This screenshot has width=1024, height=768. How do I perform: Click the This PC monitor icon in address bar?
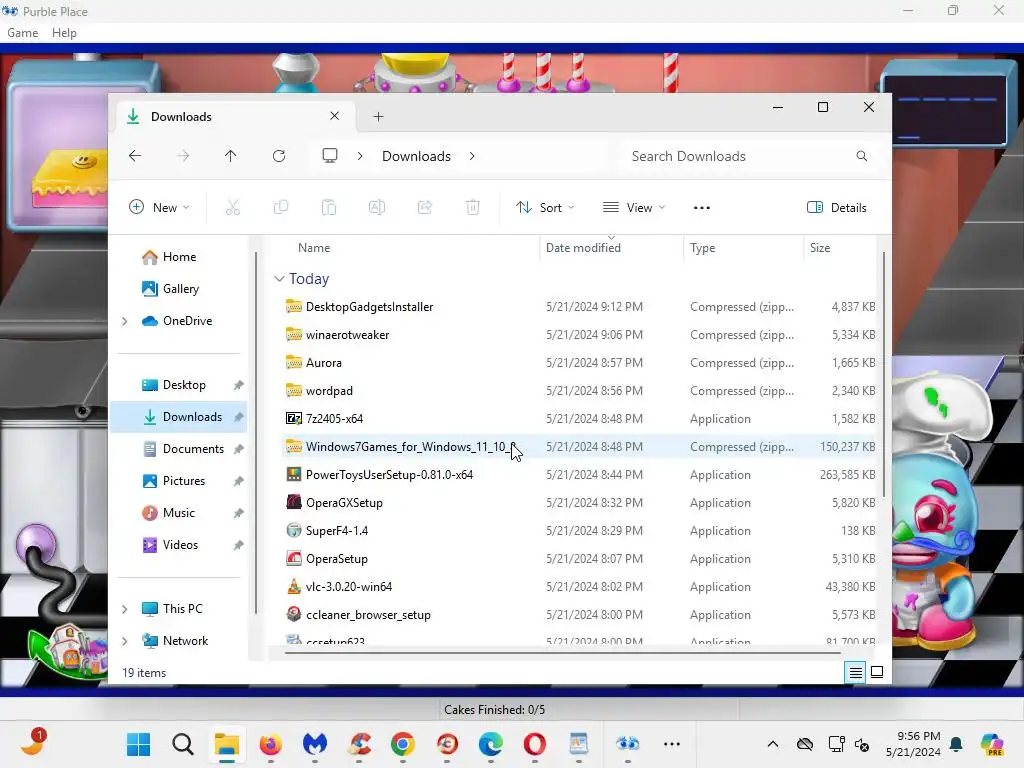(330, 155)
